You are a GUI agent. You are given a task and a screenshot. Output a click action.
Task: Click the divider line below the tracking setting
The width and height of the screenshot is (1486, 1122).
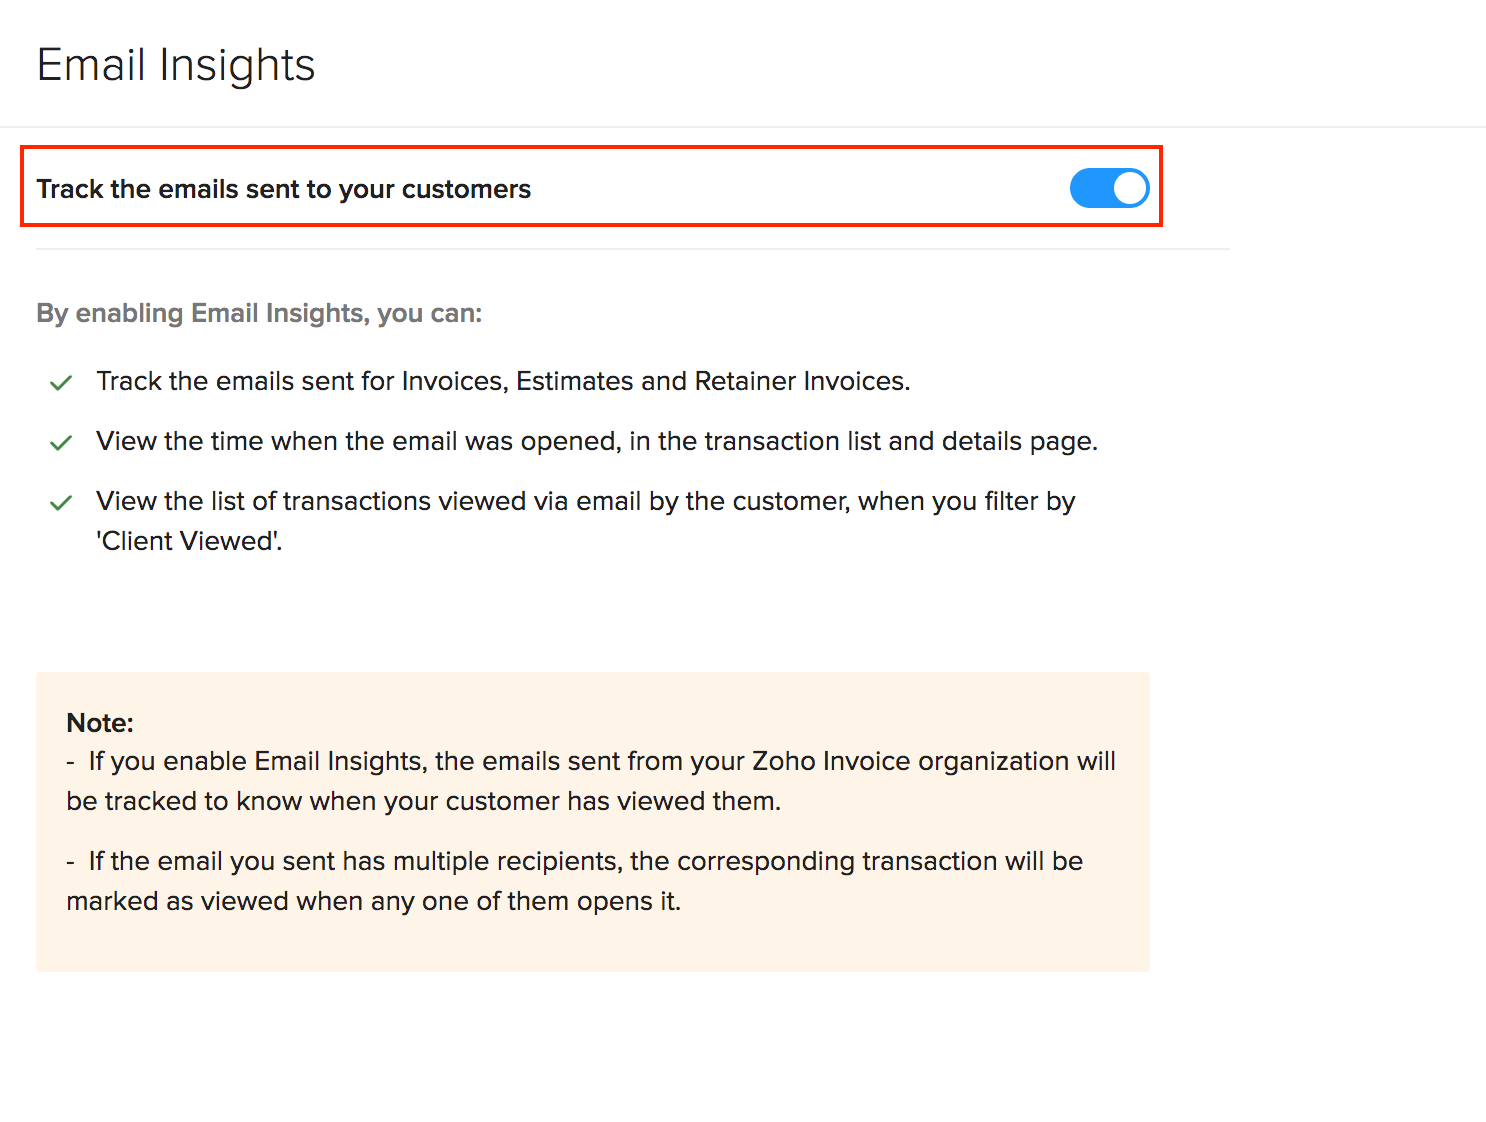[x=630, y=248]
